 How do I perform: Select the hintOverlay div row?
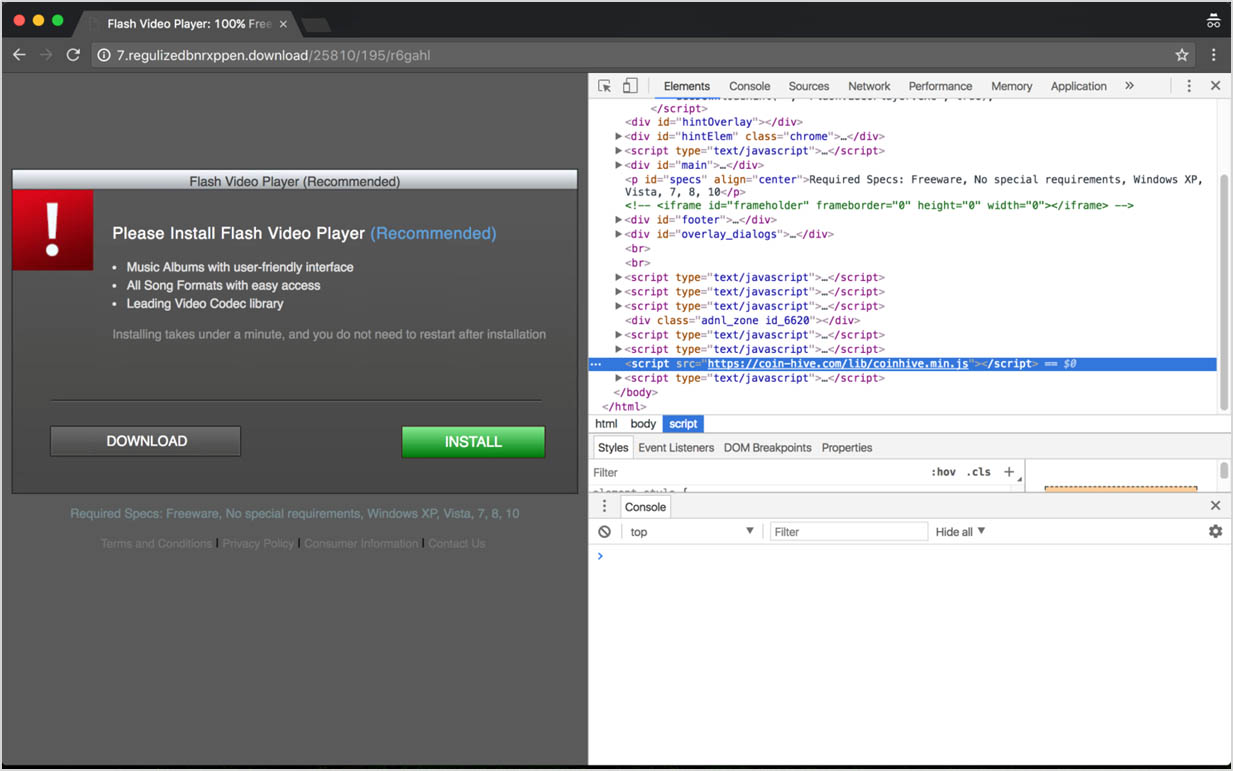(713, 122)
